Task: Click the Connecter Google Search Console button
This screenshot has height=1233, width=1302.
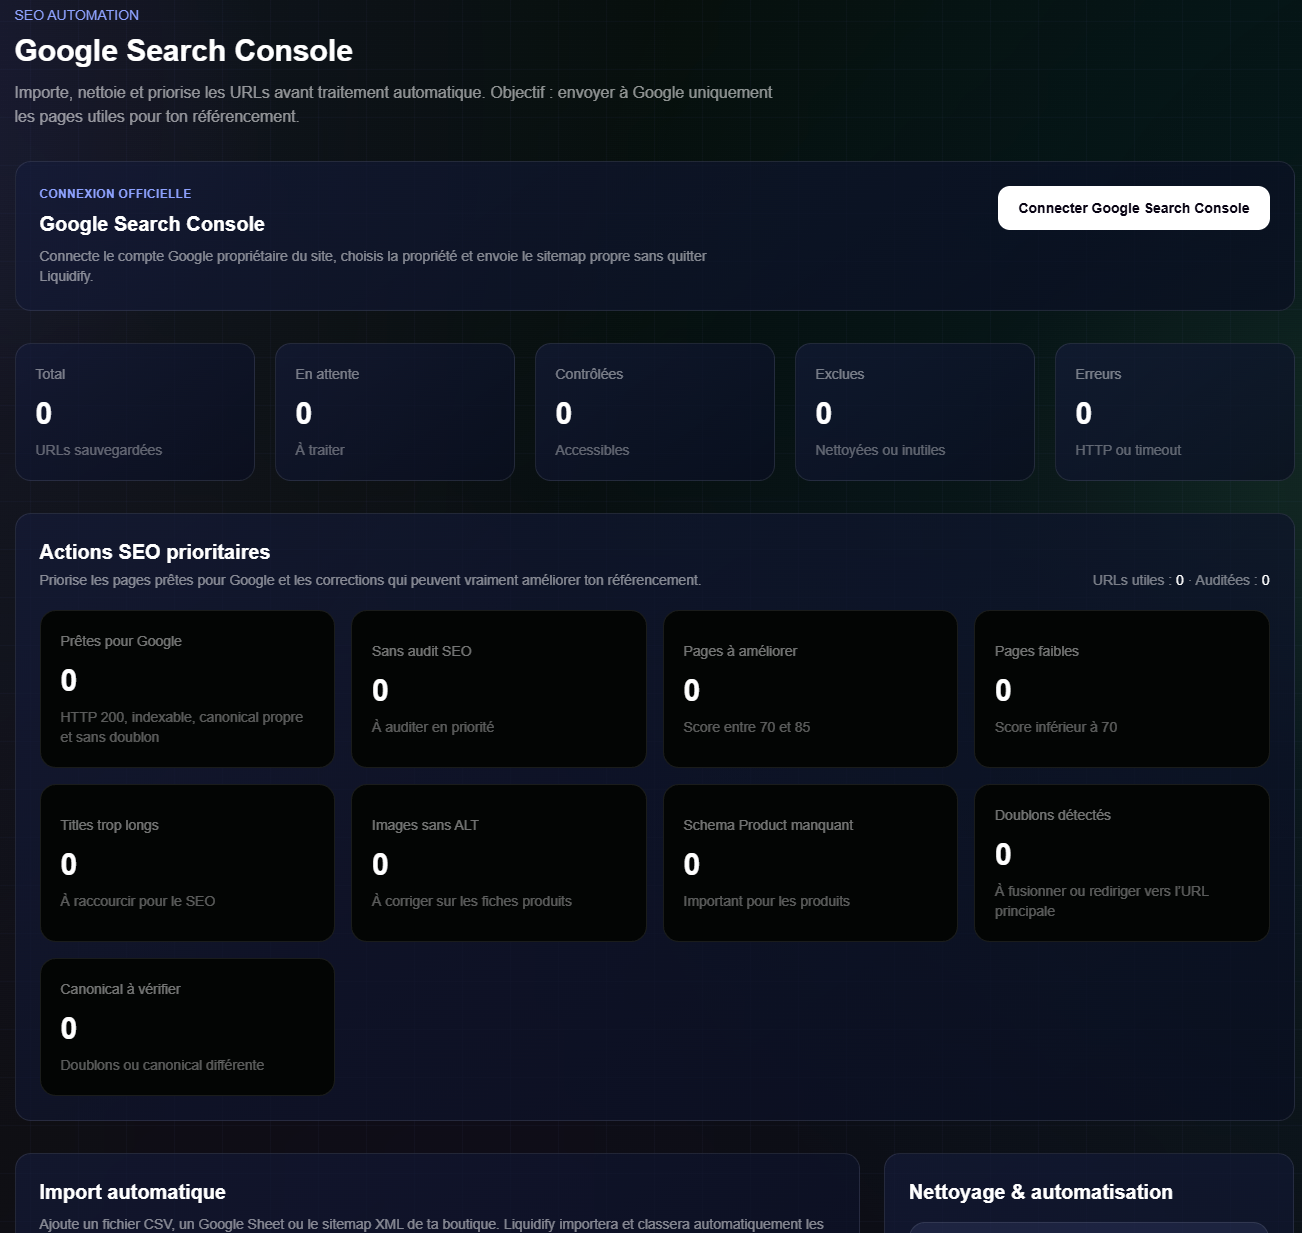Action: [x=1133, y=208]
